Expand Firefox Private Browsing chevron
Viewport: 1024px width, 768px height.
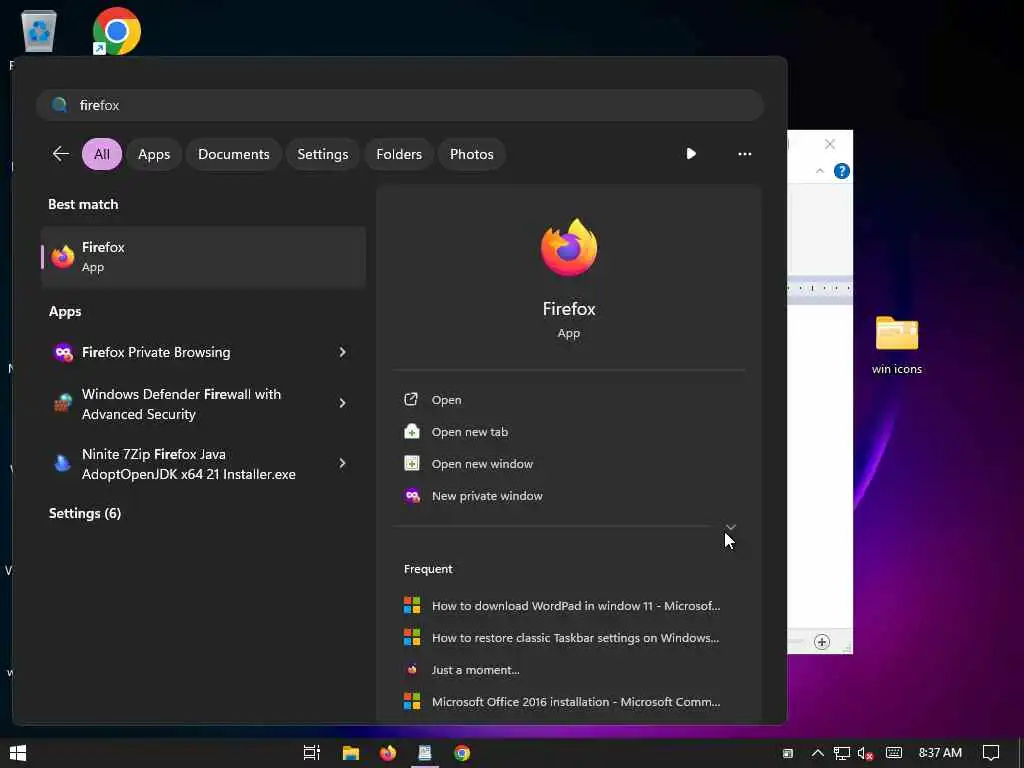[342, 353]
